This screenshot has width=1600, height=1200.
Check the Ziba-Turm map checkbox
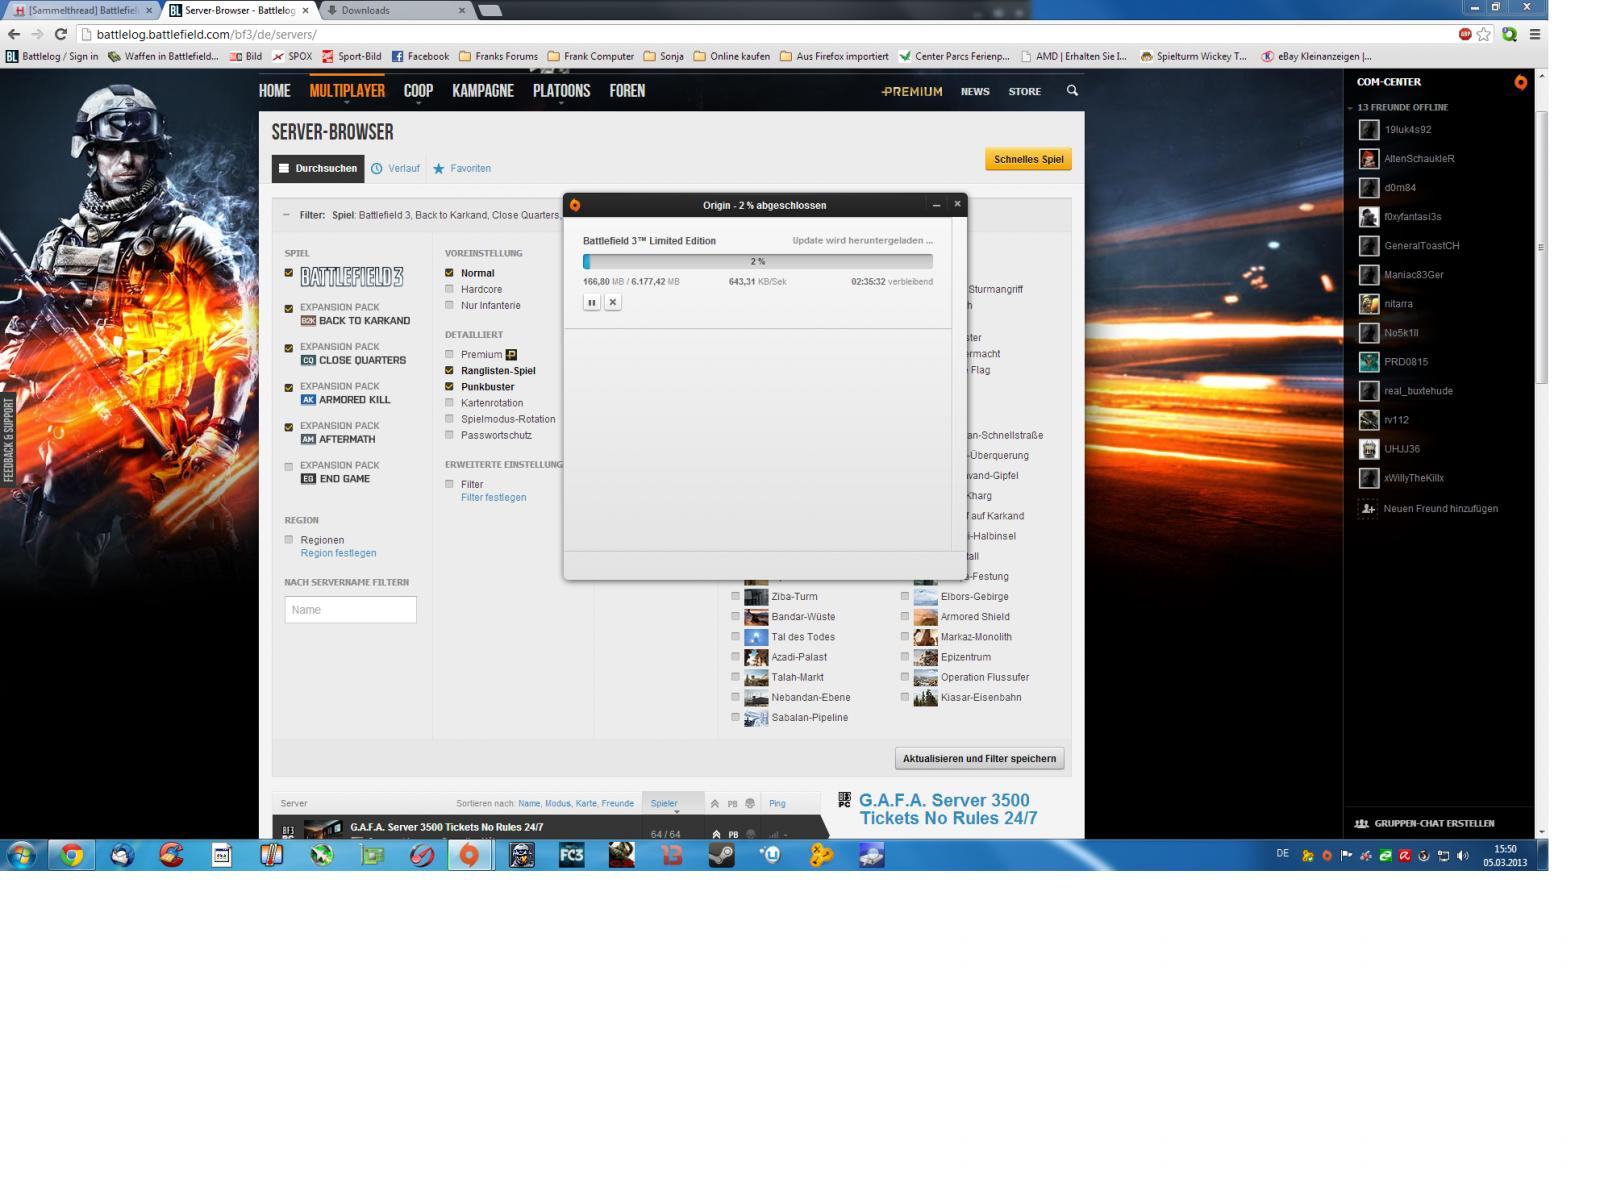coord(736,596)
